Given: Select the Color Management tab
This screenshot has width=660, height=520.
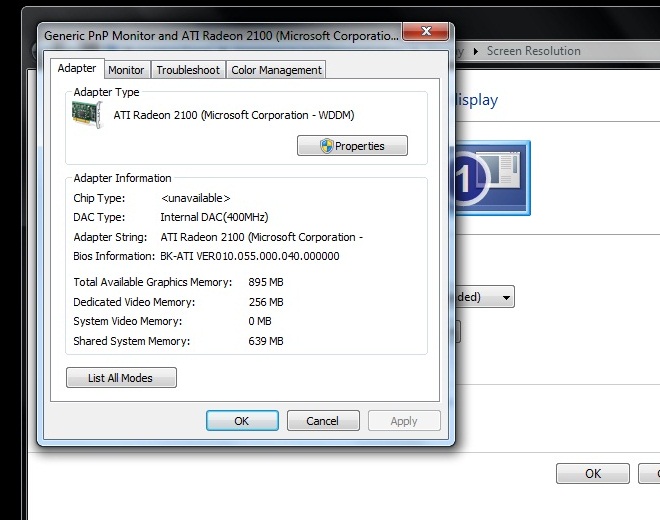Looking at the screenshot, I should point(276,70).
